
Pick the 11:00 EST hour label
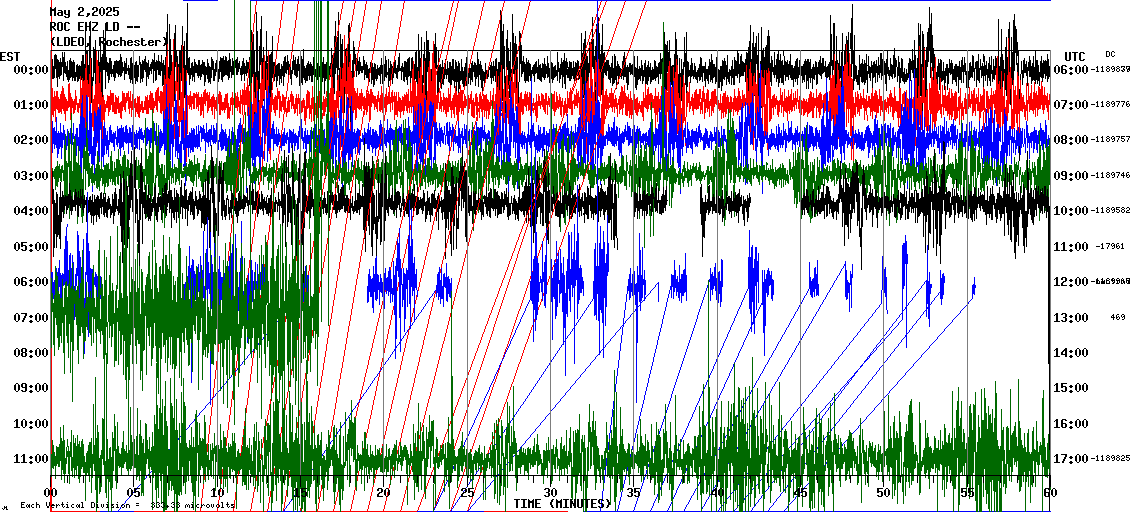tap(31, 459)
